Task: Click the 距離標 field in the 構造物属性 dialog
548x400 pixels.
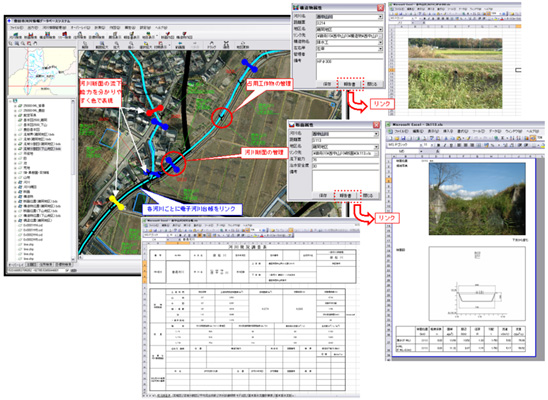Action: click(x=349, y=23)
